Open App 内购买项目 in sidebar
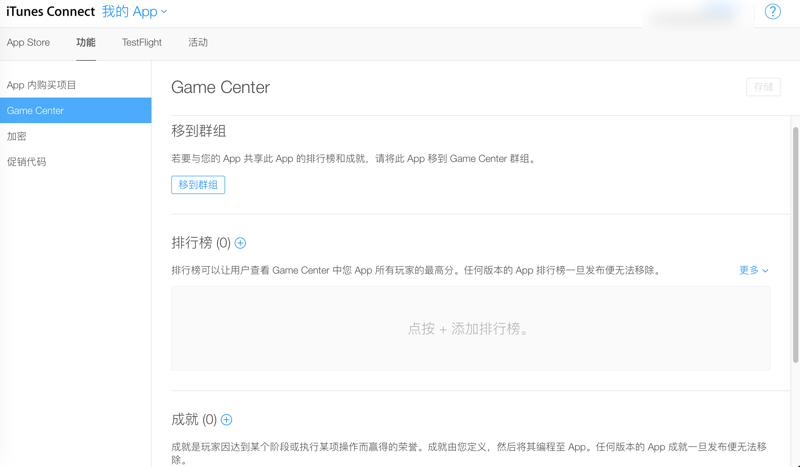This screenshot has width=800, height=467. tap(76, 85)
